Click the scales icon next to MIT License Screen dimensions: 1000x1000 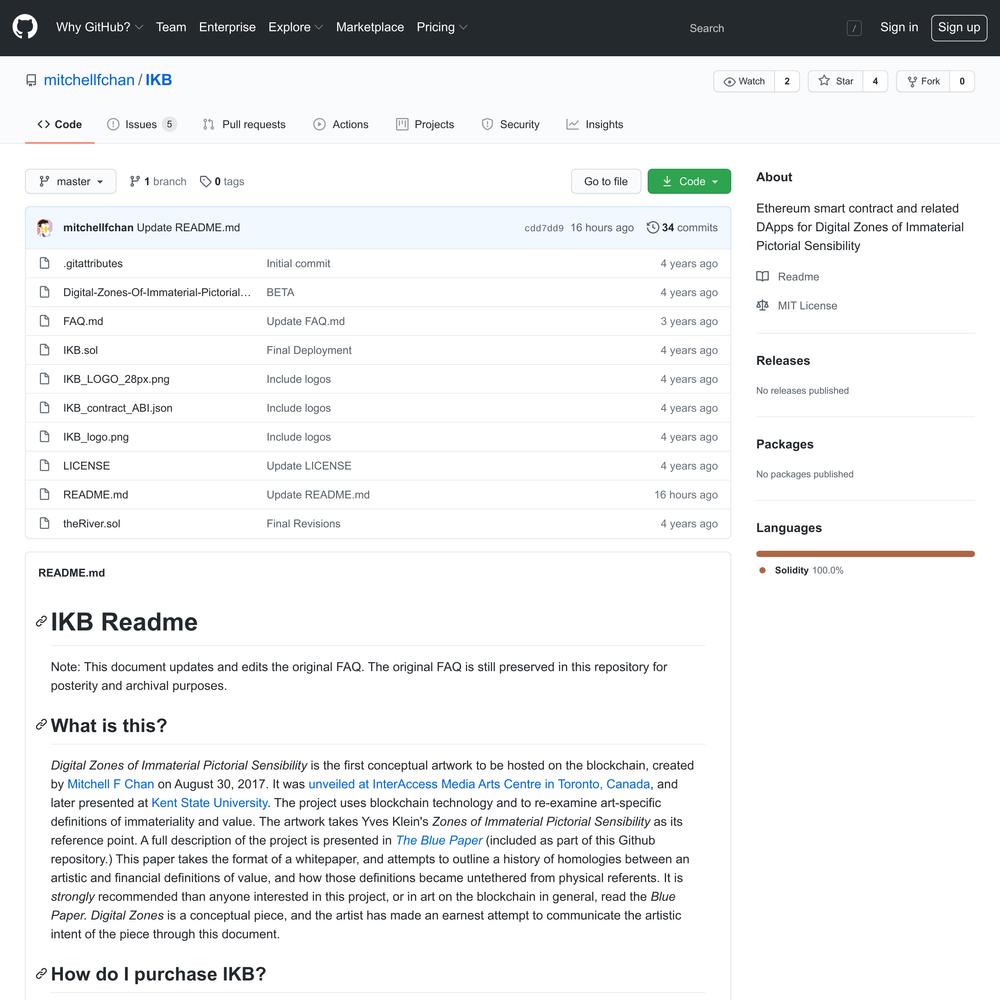pyautogui.click(x=762, y=305)
